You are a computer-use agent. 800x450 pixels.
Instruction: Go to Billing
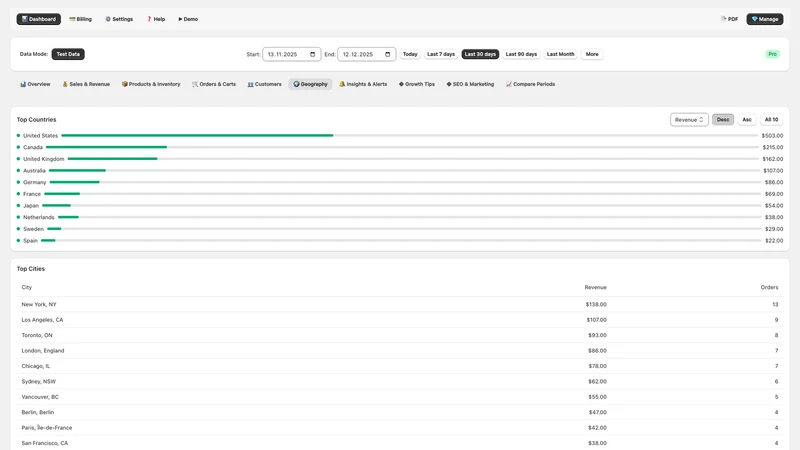click(x=81, y=19)
